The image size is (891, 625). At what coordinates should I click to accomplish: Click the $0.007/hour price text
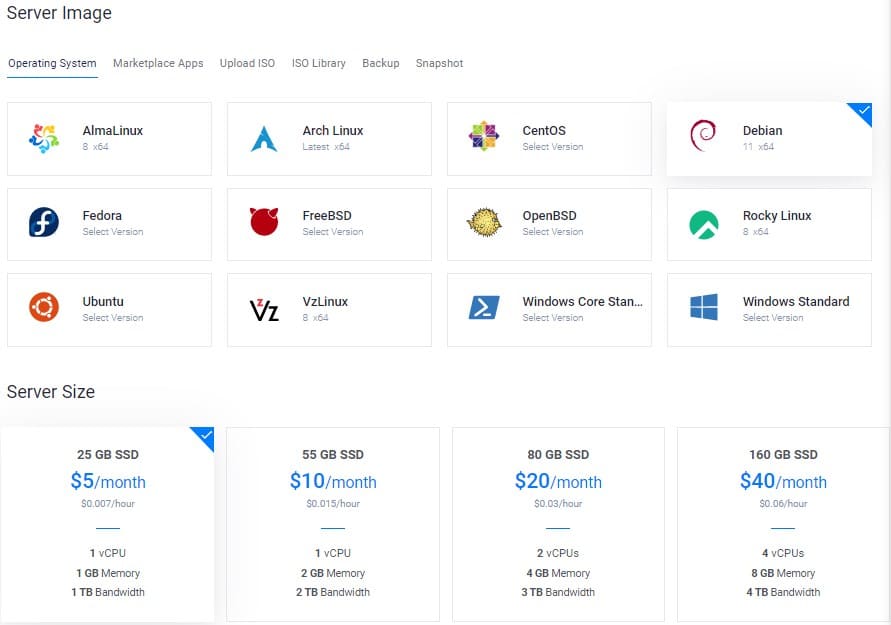pyautogui.click(x=108, y=503)
